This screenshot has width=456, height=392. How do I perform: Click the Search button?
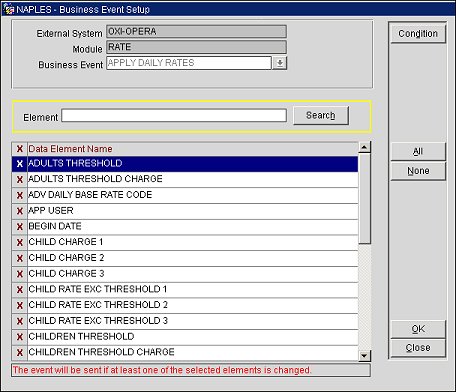click(321, 115)
